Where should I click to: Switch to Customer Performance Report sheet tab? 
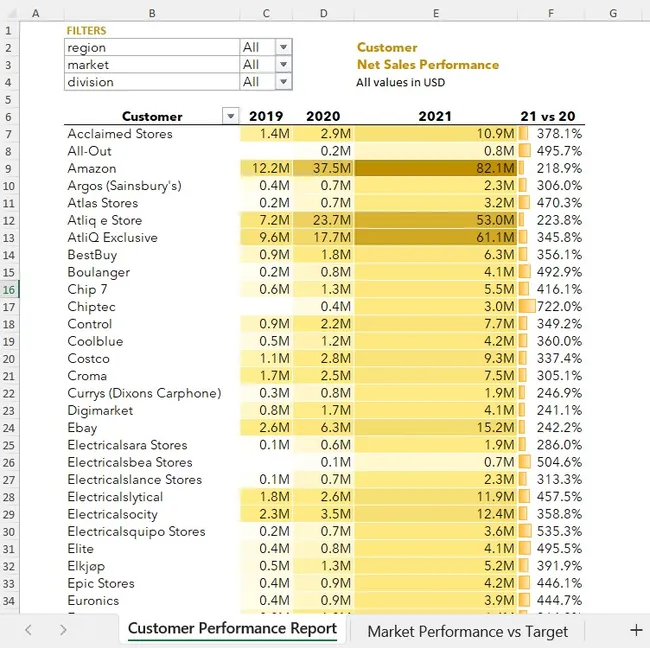[x=232, y=629]
